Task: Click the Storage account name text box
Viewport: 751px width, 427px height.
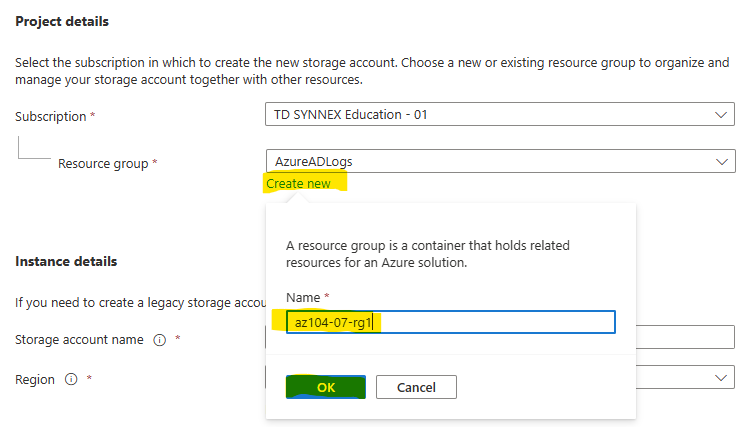Action: click(685, 337)
